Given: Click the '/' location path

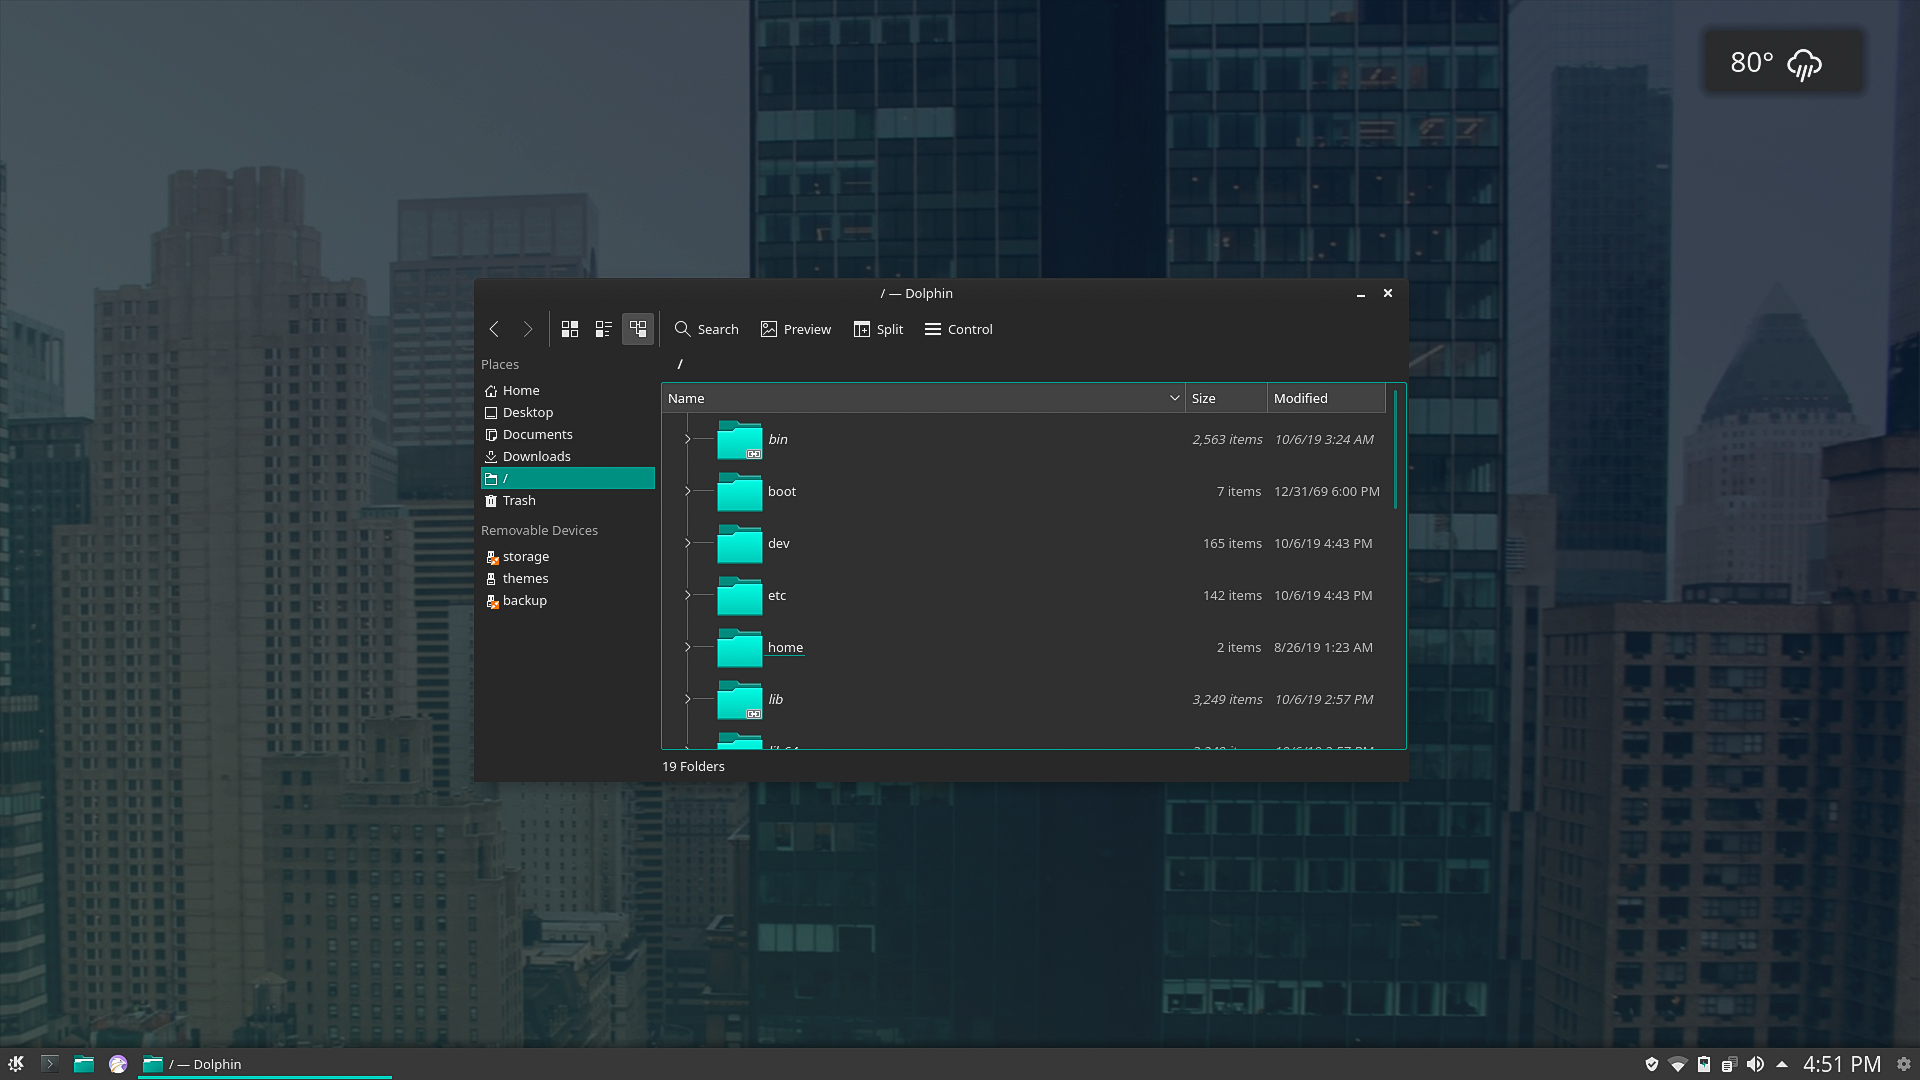Looking at the screenshot, I should [680, 364].
